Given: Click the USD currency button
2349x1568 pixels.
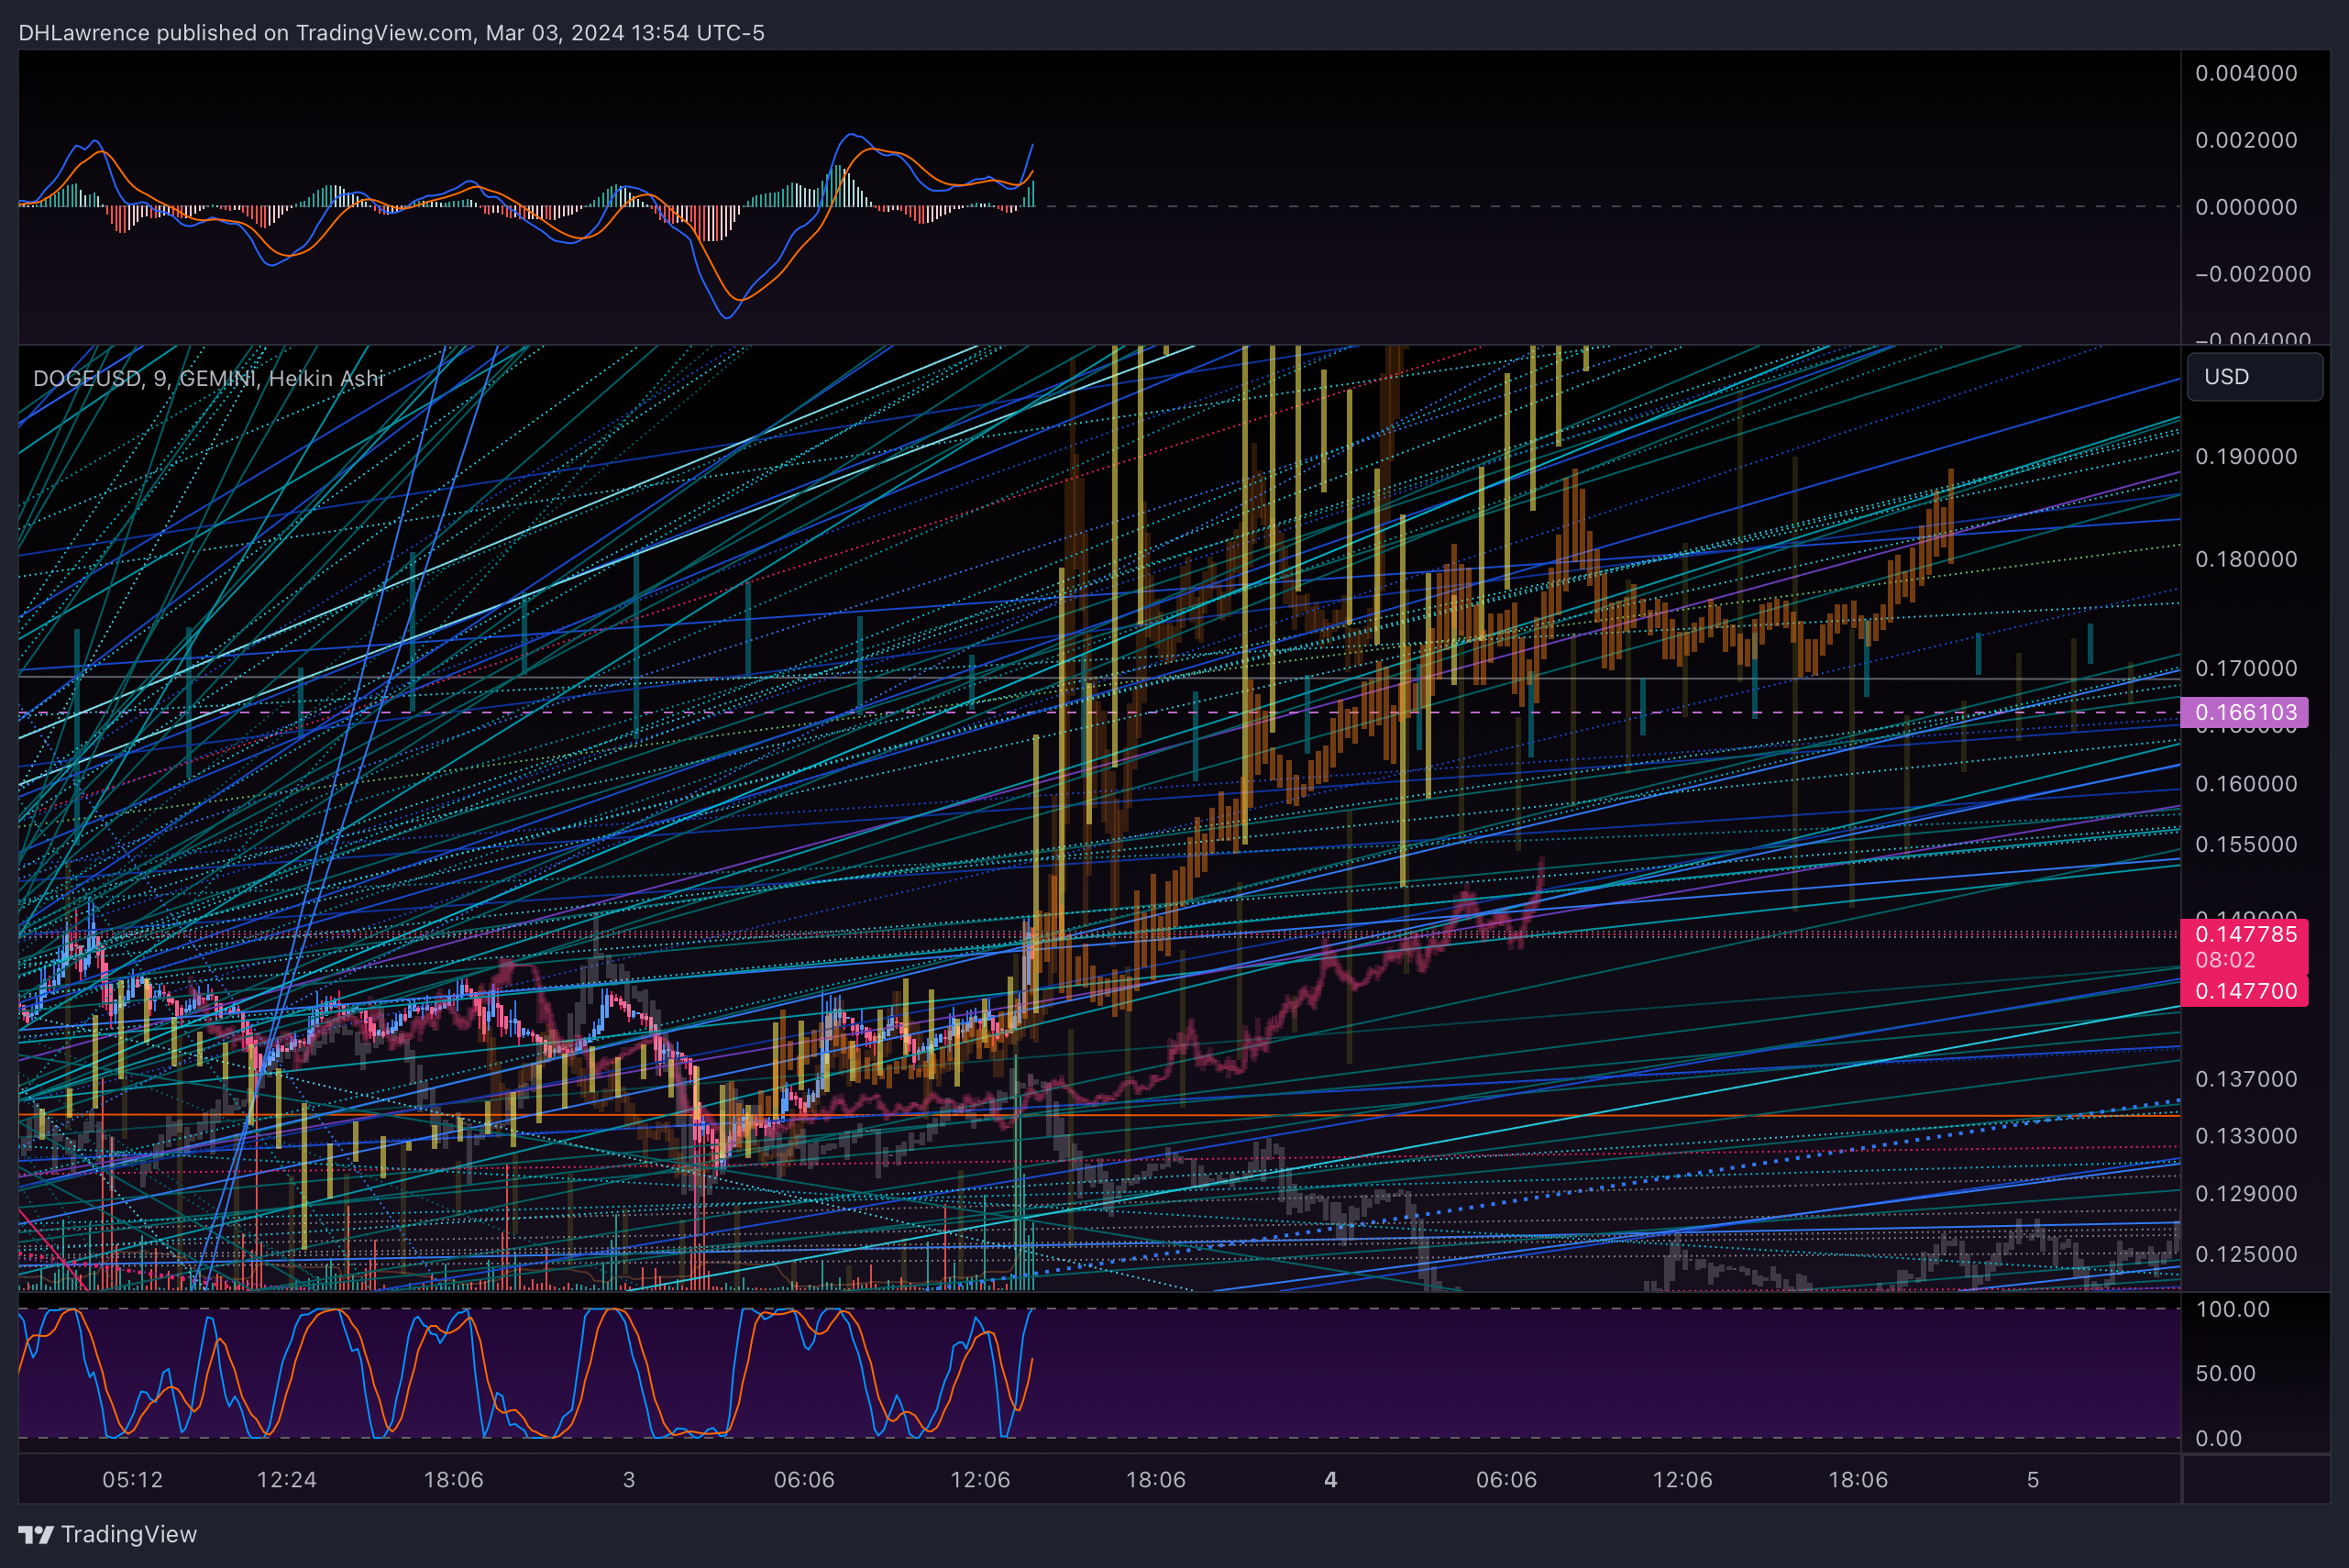Looking at the screenshot, I should click(2254, 377).
